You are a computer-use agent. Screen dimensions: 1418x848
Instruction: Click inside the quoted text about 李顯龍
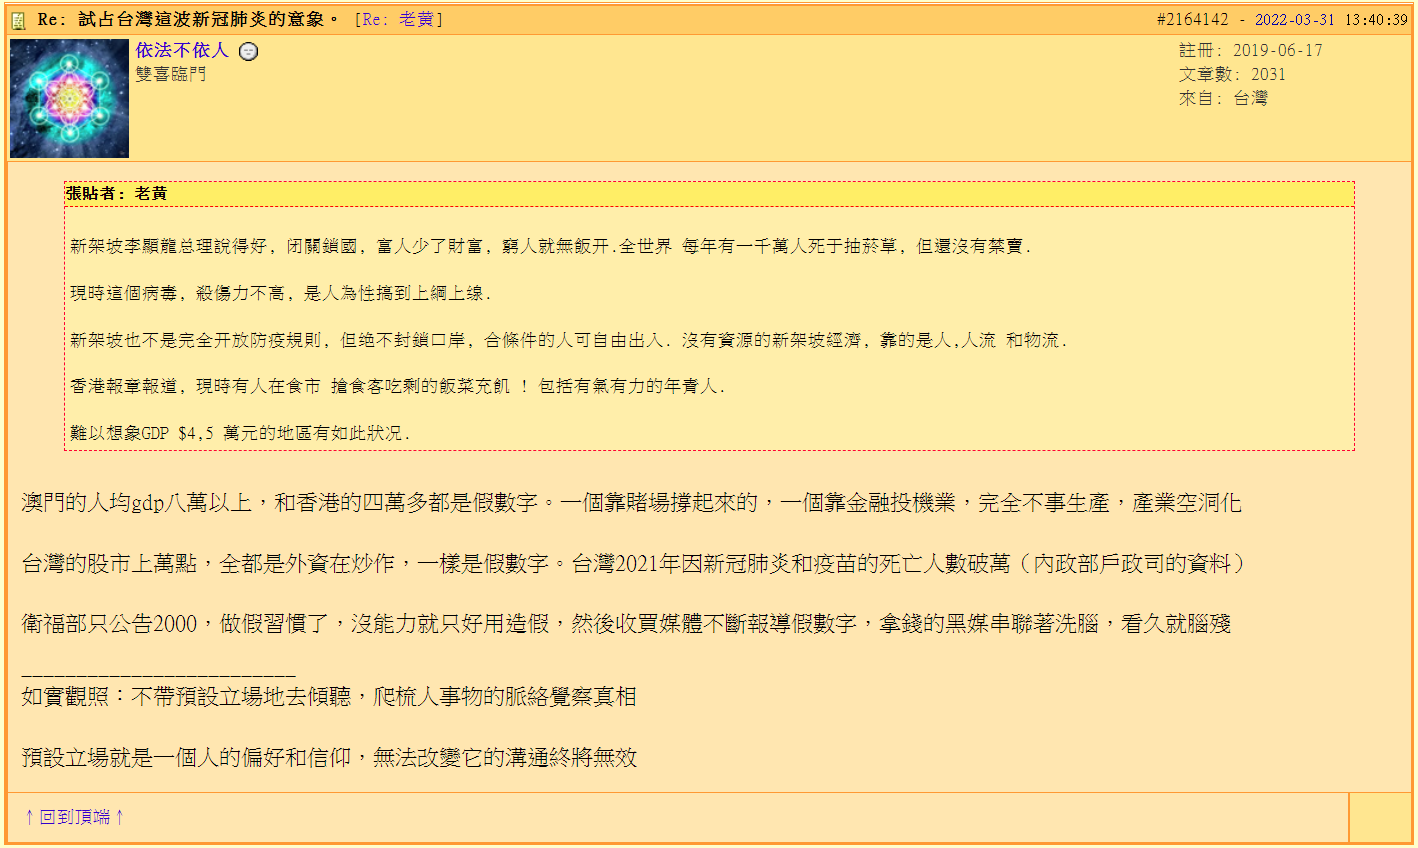click(400, 247)
